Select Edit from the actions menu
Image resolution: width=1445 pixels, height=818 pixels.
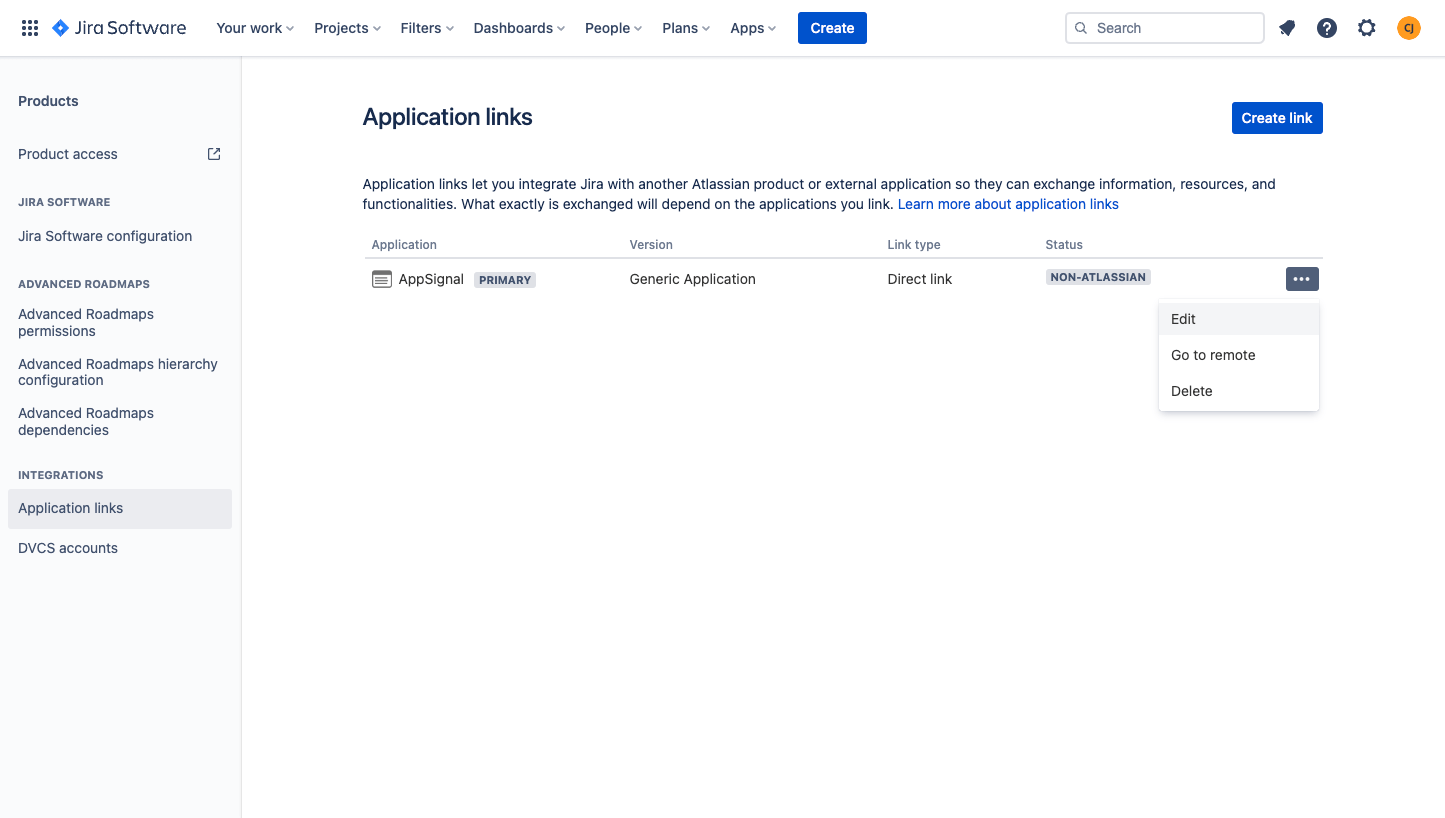1239,319
